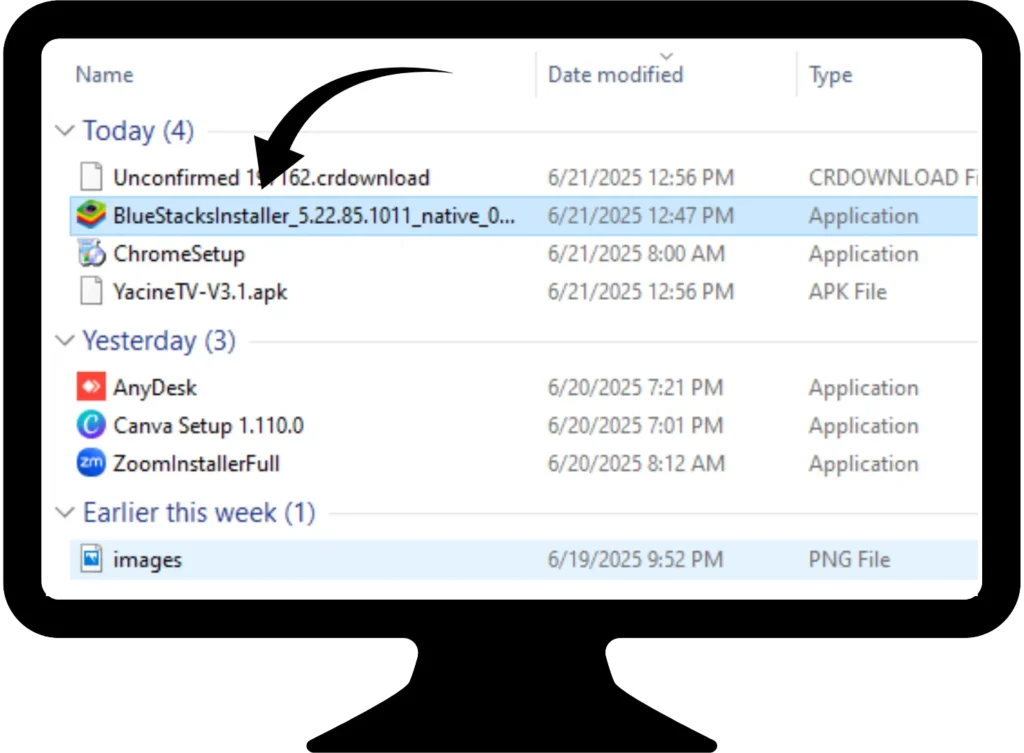Sort by the Name column header

pos(104,74)
